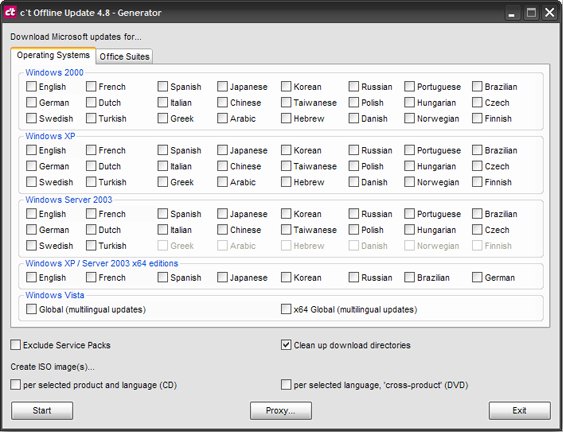Check Russian under Windows Server 2003

coord(354,214)
